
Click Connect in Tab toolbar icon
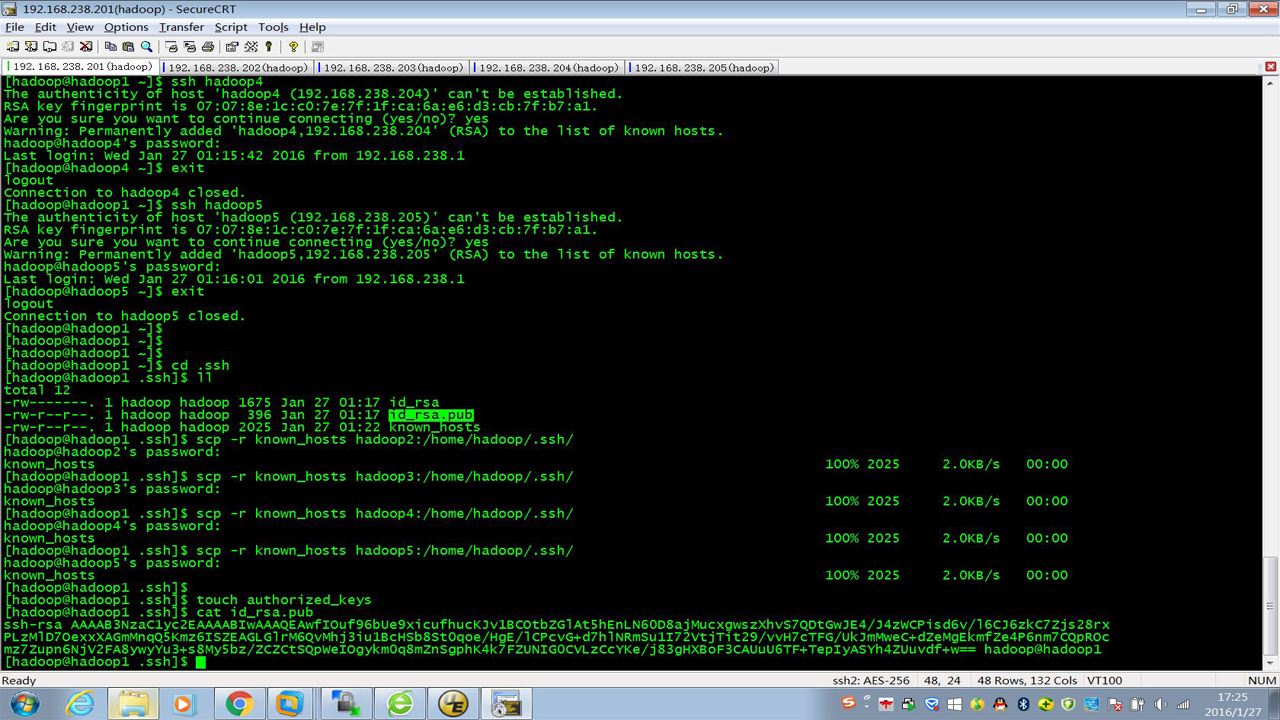[x=49, y=46]
